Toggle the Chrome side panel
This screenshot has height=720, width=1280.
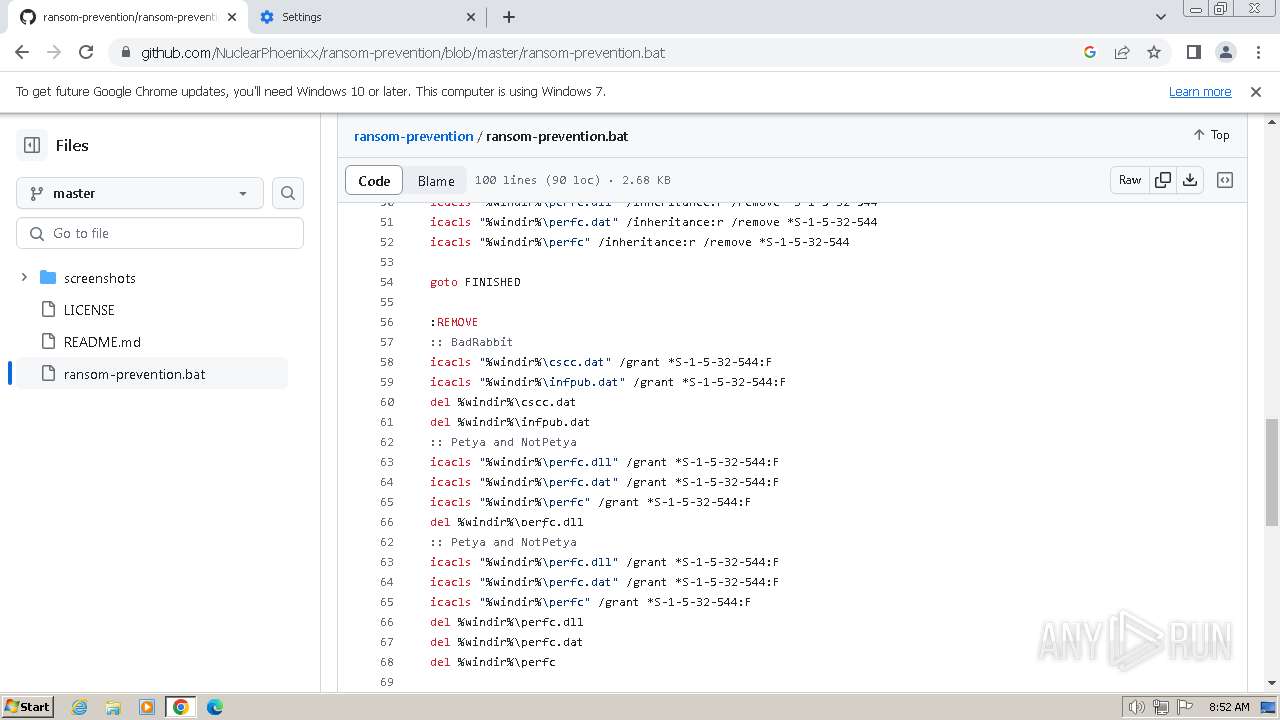coord(1193,52)
